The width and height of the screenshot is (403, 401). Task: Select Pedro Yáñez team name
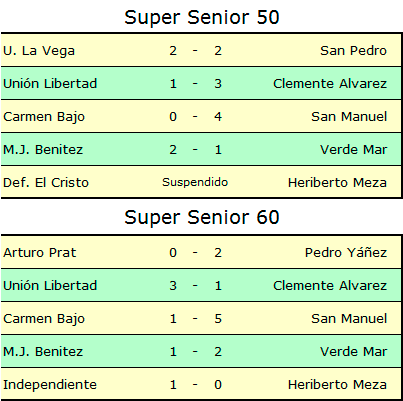[x=346, y=253]
